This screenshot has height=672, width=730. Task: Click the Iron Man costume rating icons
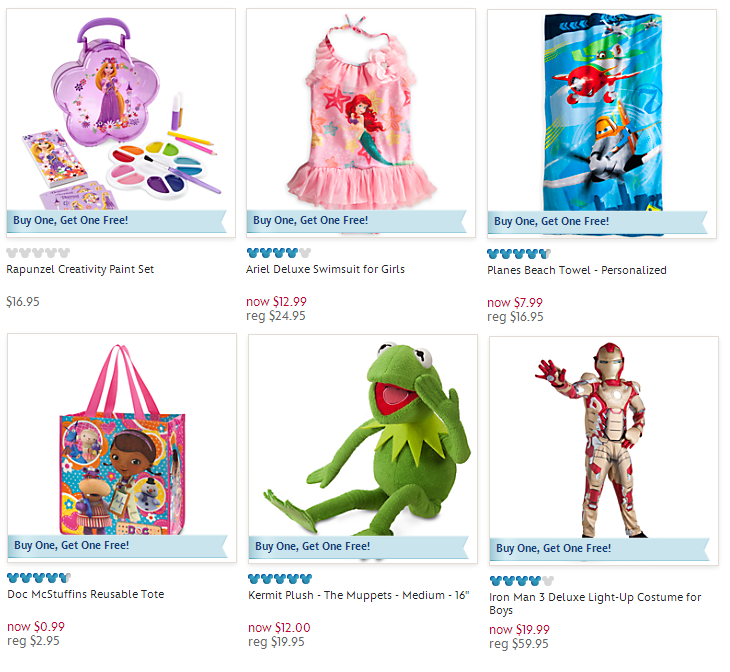[521, 581]
